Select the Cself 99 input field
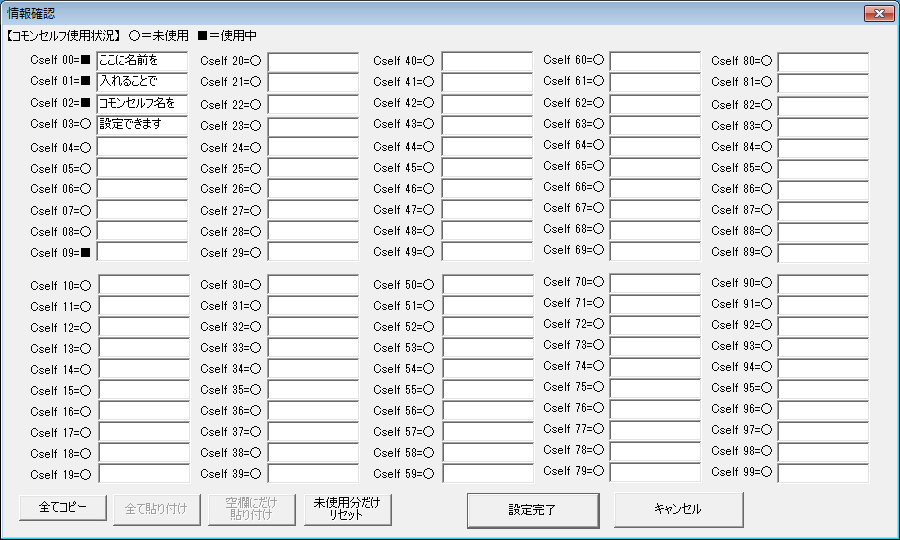 (x=823, y=472)
